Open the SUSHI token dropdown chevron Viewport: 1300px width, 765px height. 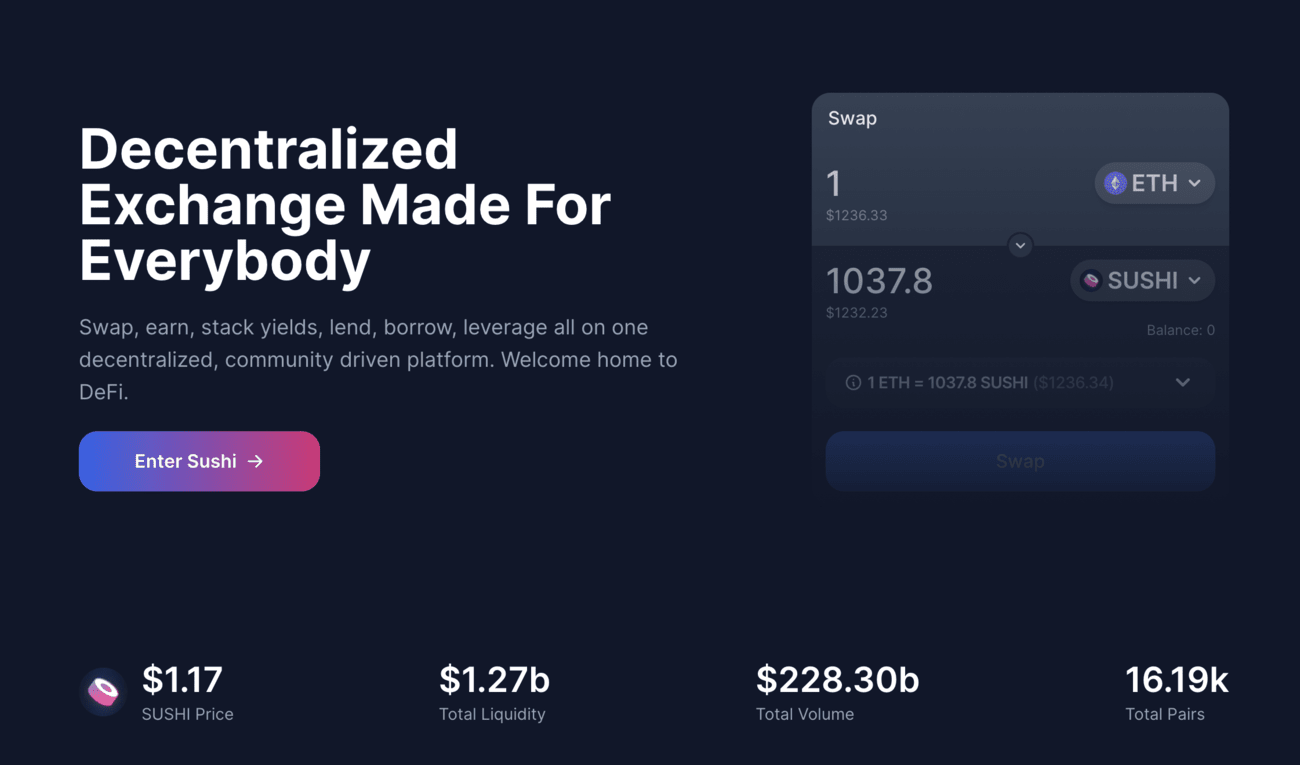point(1195,281)
